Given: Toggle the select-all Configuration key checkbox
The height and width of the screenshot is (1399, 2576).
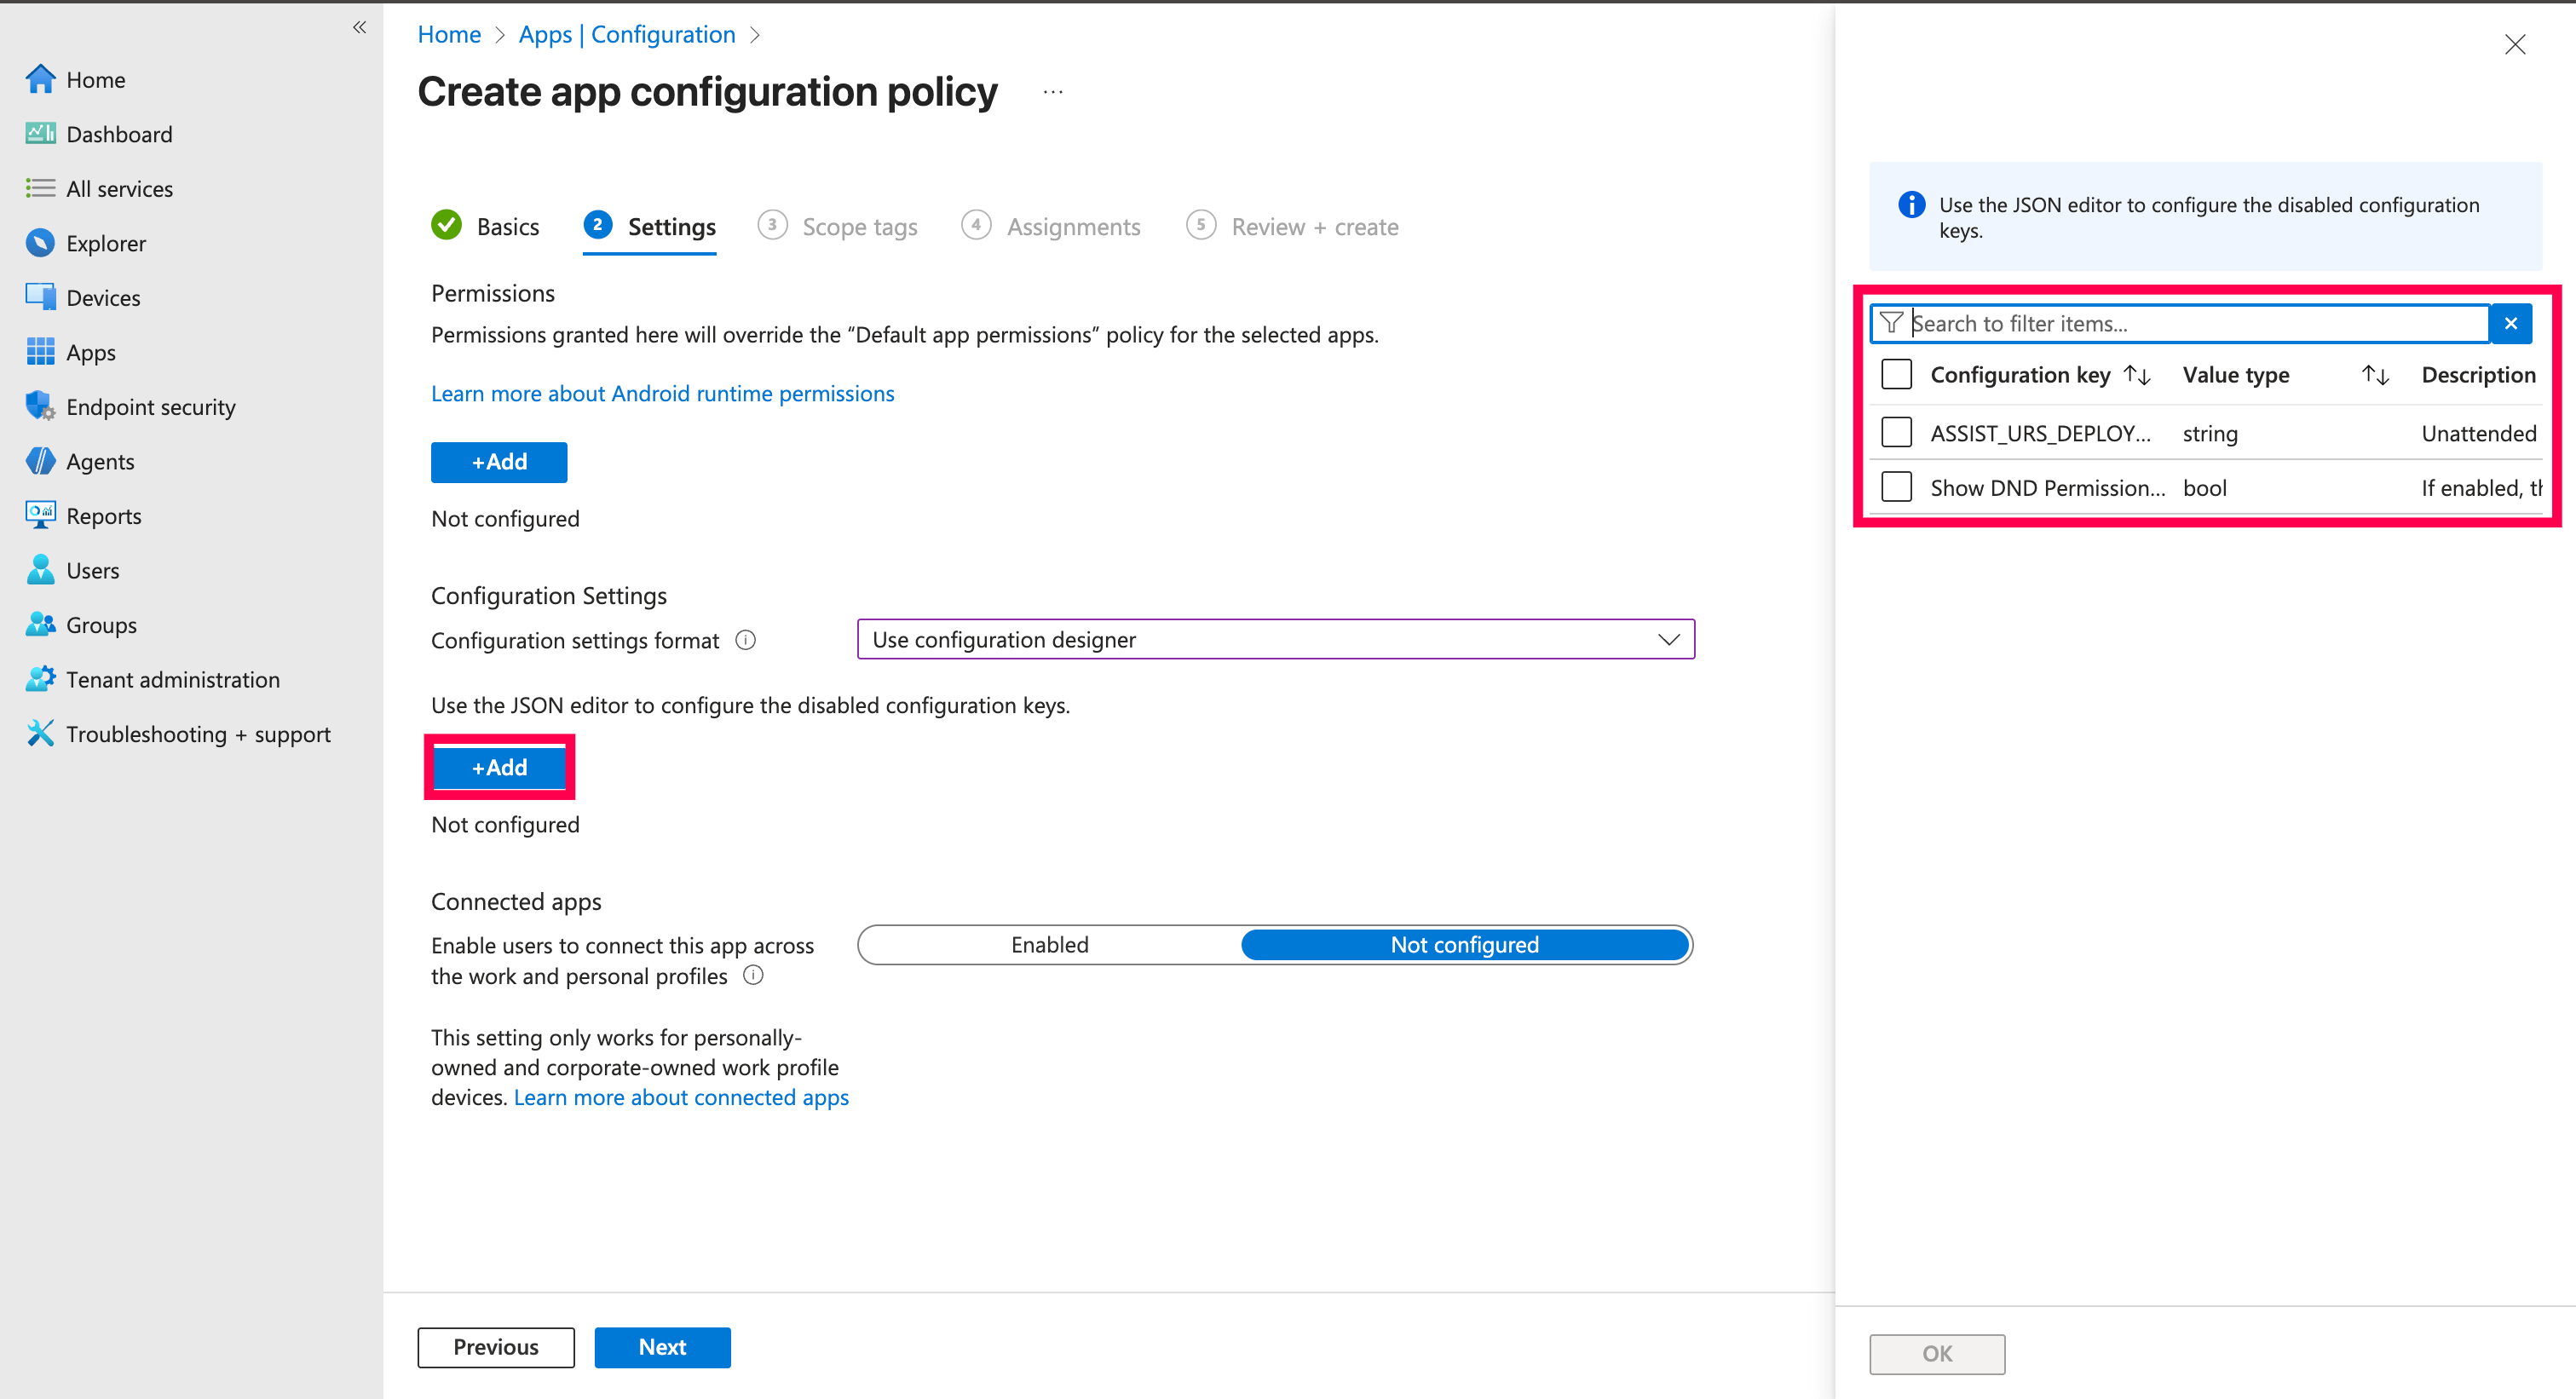Looking at the screenshot, I should coord(1896,374).
